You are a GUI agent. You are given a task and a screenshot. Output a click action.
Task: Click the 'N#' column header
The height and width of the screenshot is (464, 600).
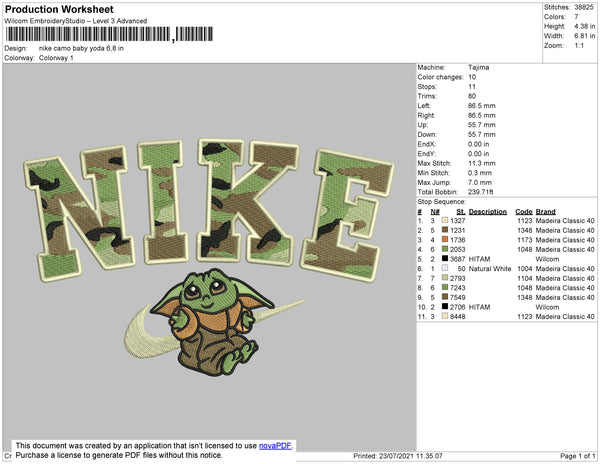pos(435,212)
